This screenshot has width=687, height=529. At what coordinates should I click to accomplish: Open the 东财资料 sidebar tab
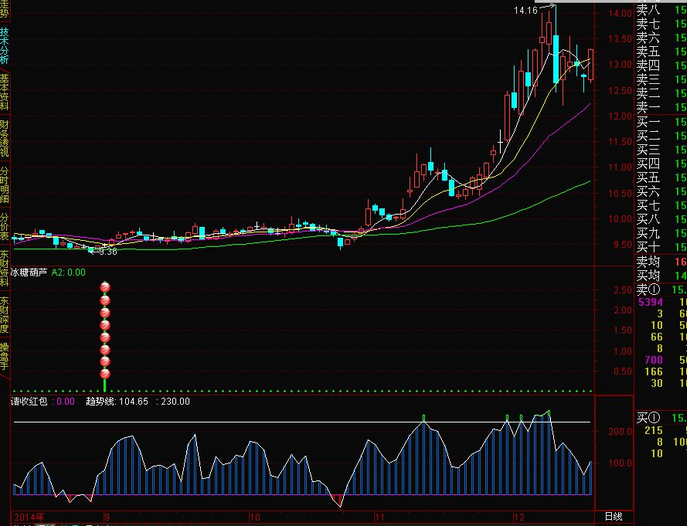(x=4, y=268)
